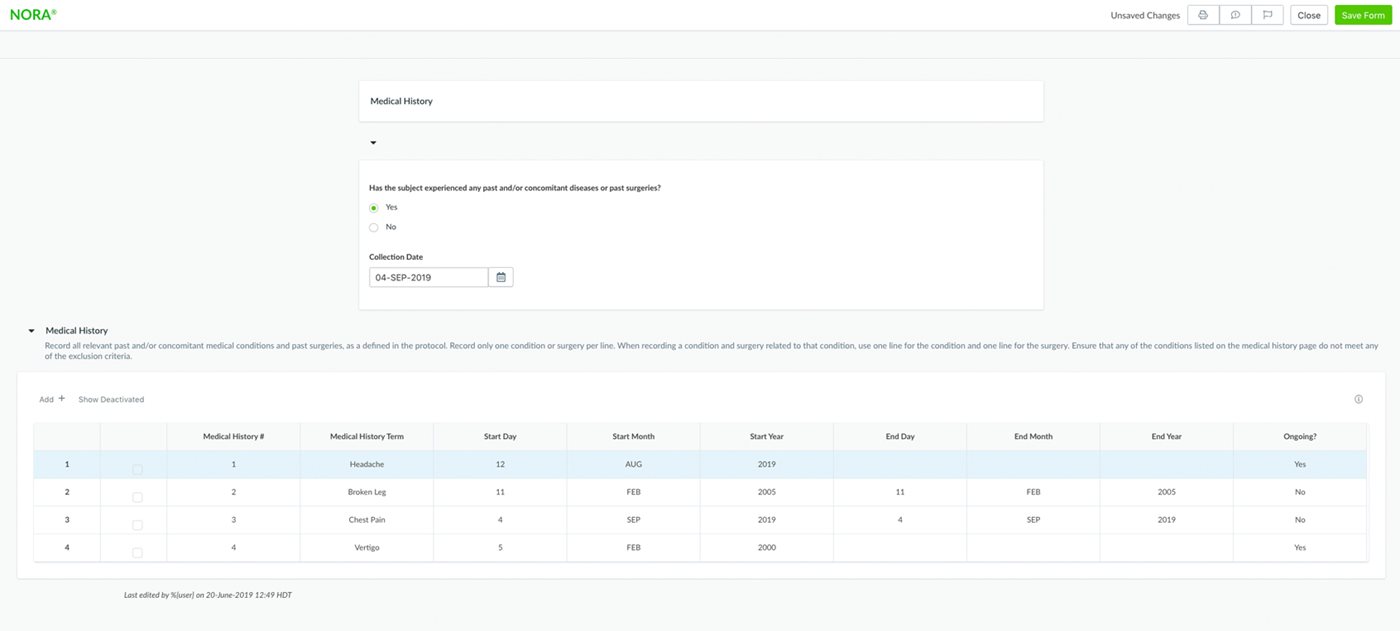1400x631 pixels.
Task: Click Show Deactivated link
Action: 111,399
